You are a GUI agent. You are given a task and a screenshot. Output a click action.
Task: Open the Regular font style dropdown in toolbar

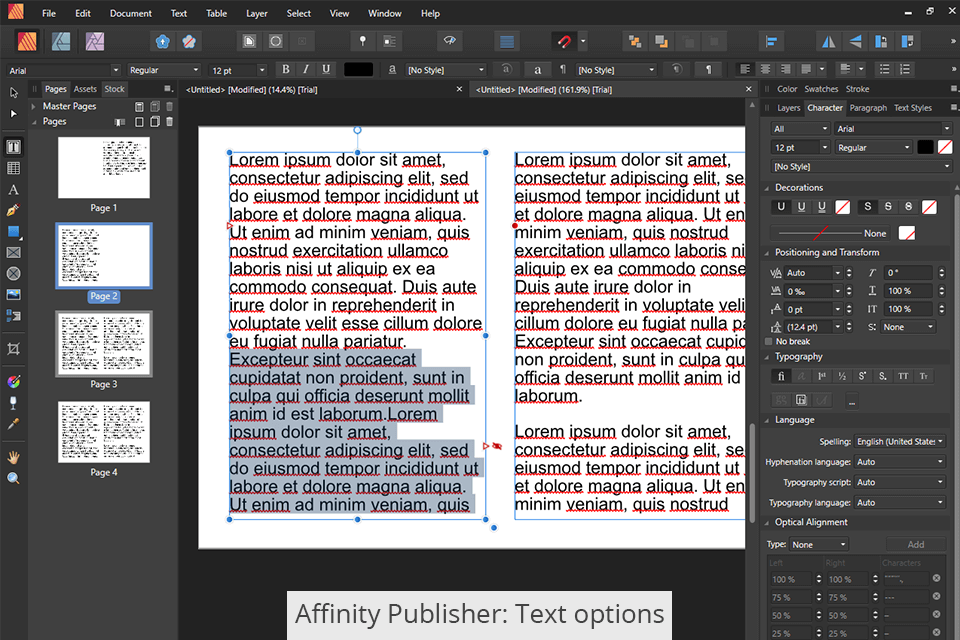163,70
